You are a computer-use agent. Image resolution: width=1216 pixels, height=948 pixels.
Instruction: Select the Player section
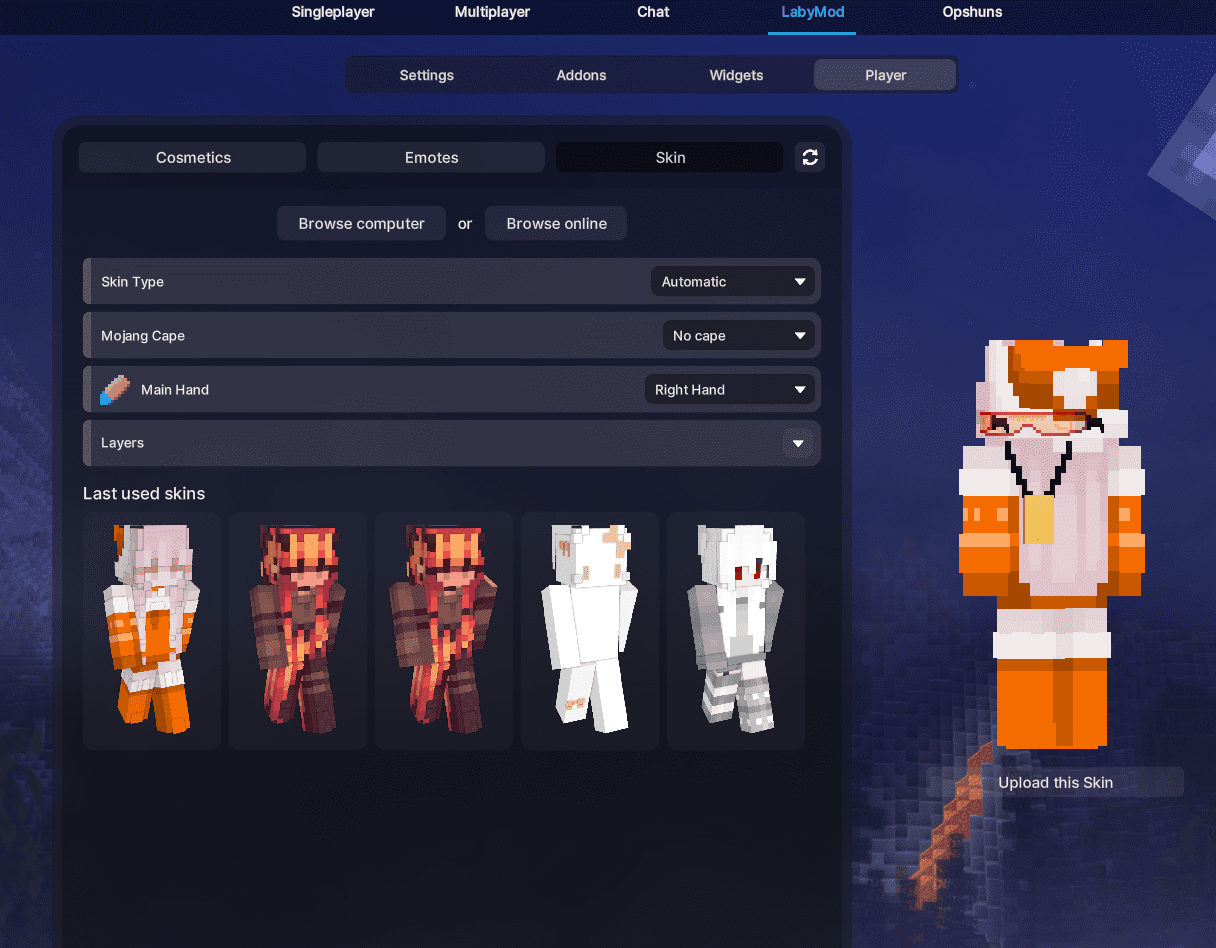coord(885,75)
